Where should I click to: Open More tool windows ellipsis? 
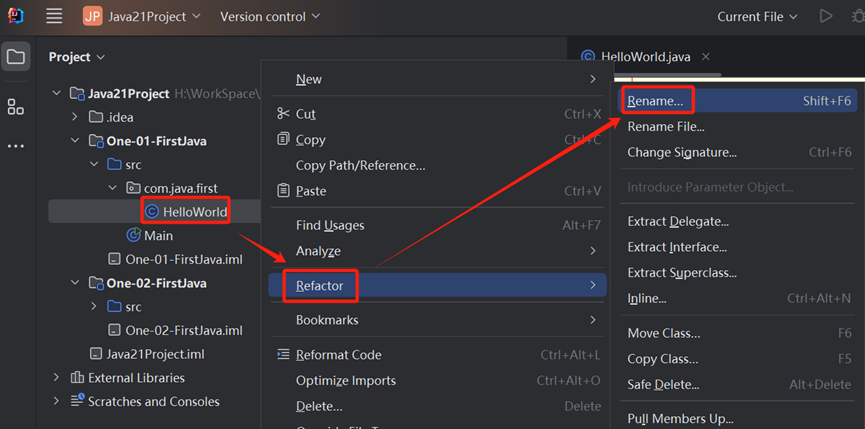point(15,147)
